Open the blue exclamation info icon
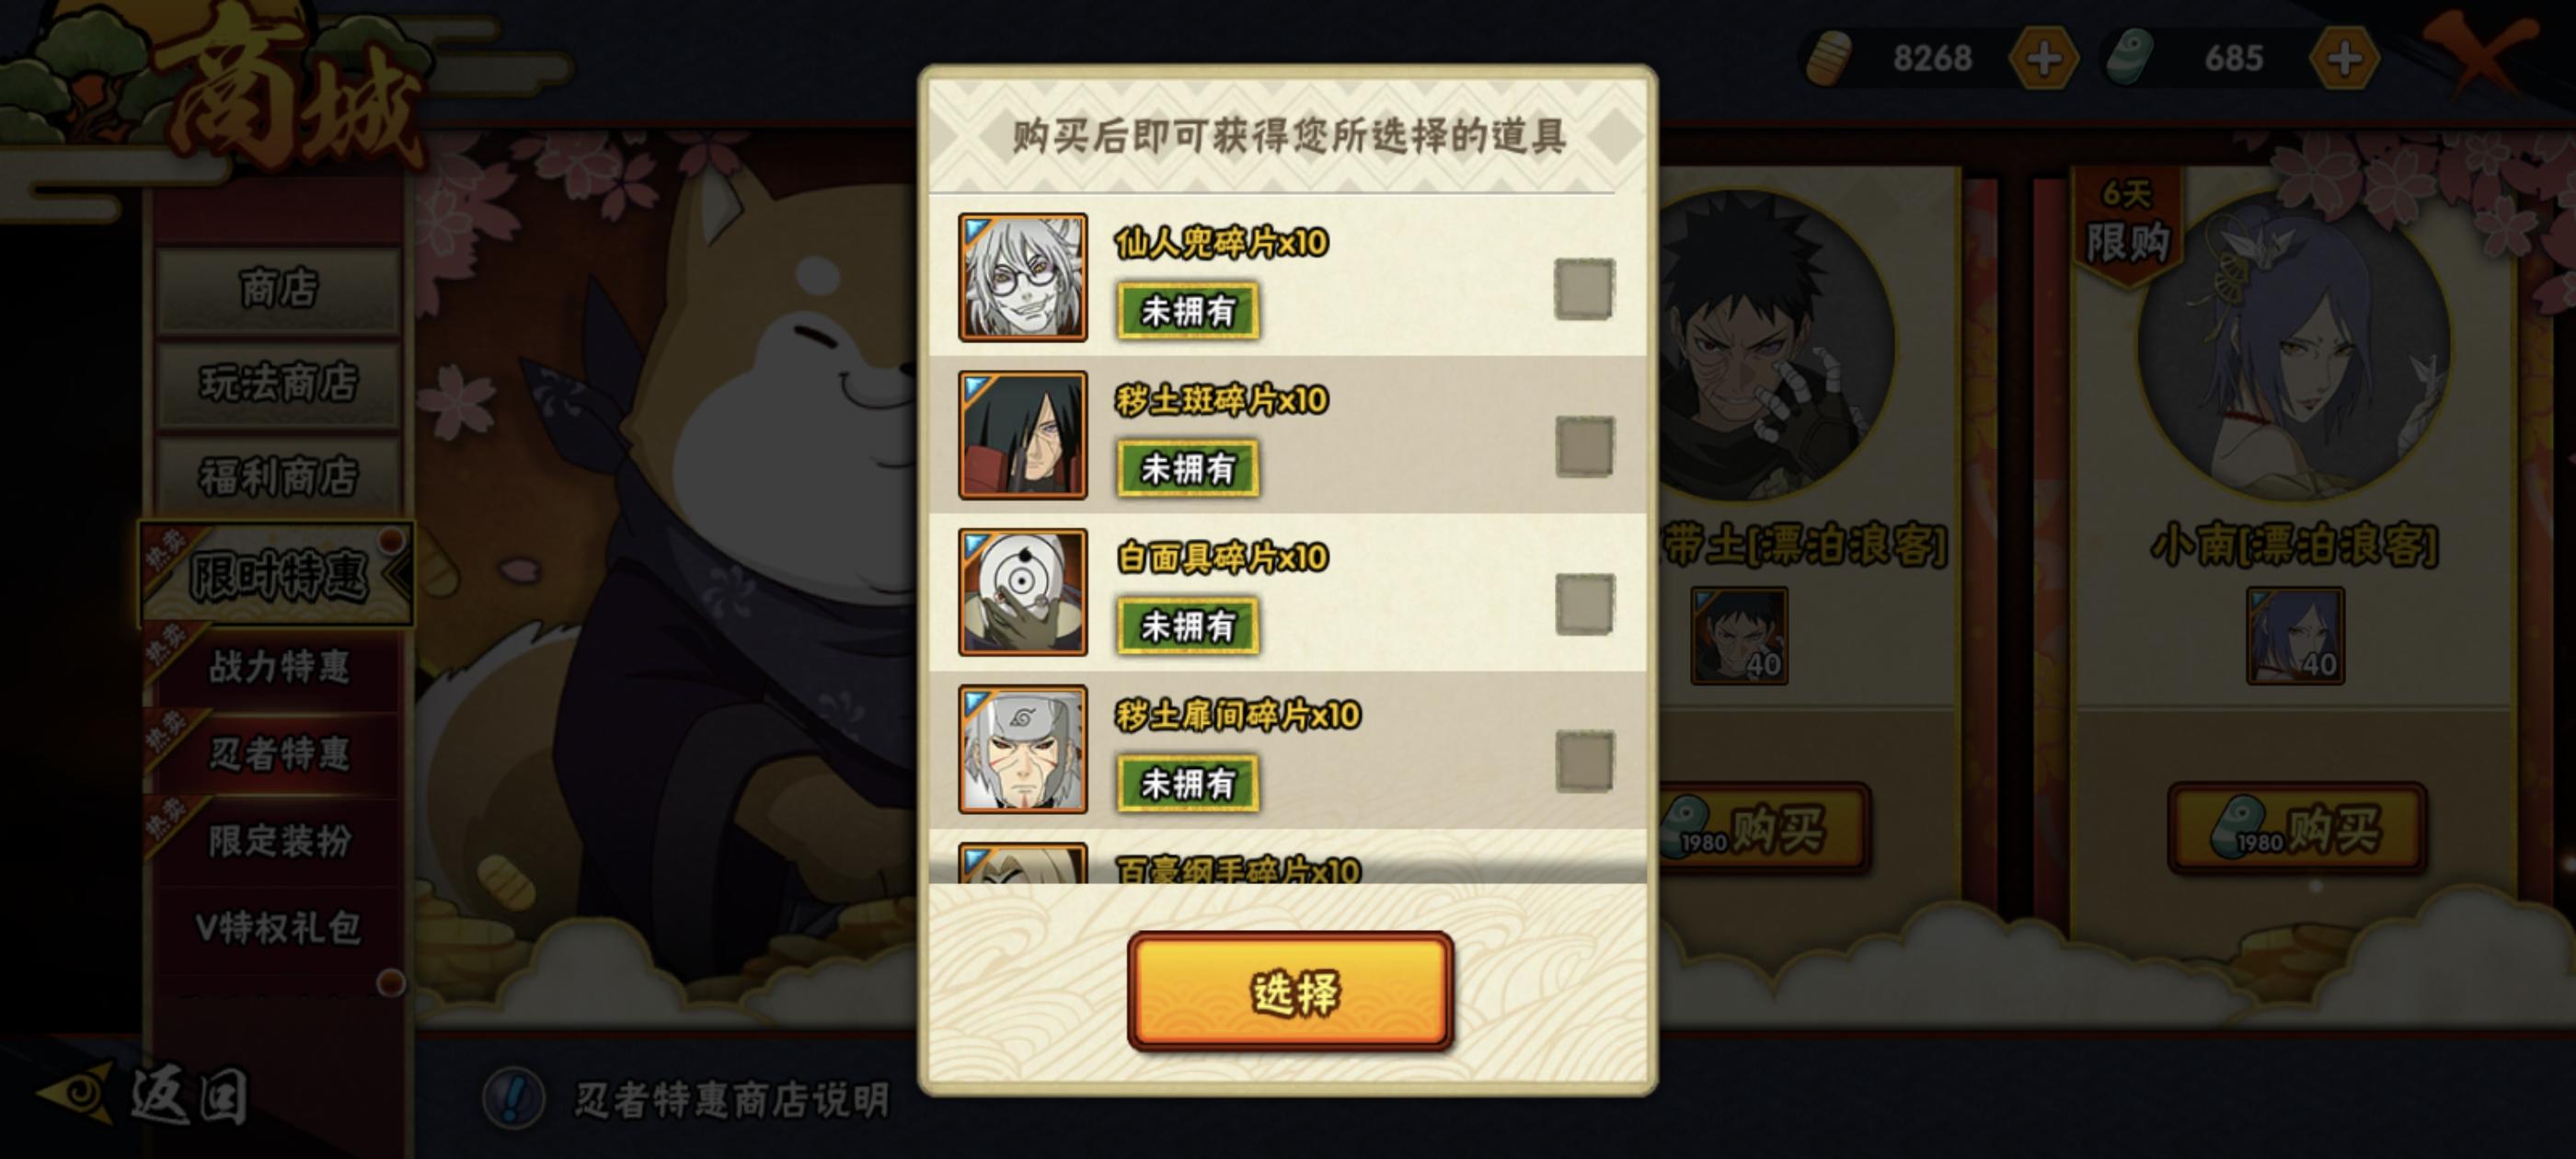The height and width of the screenshot is (1159, 2576). 513,1098
